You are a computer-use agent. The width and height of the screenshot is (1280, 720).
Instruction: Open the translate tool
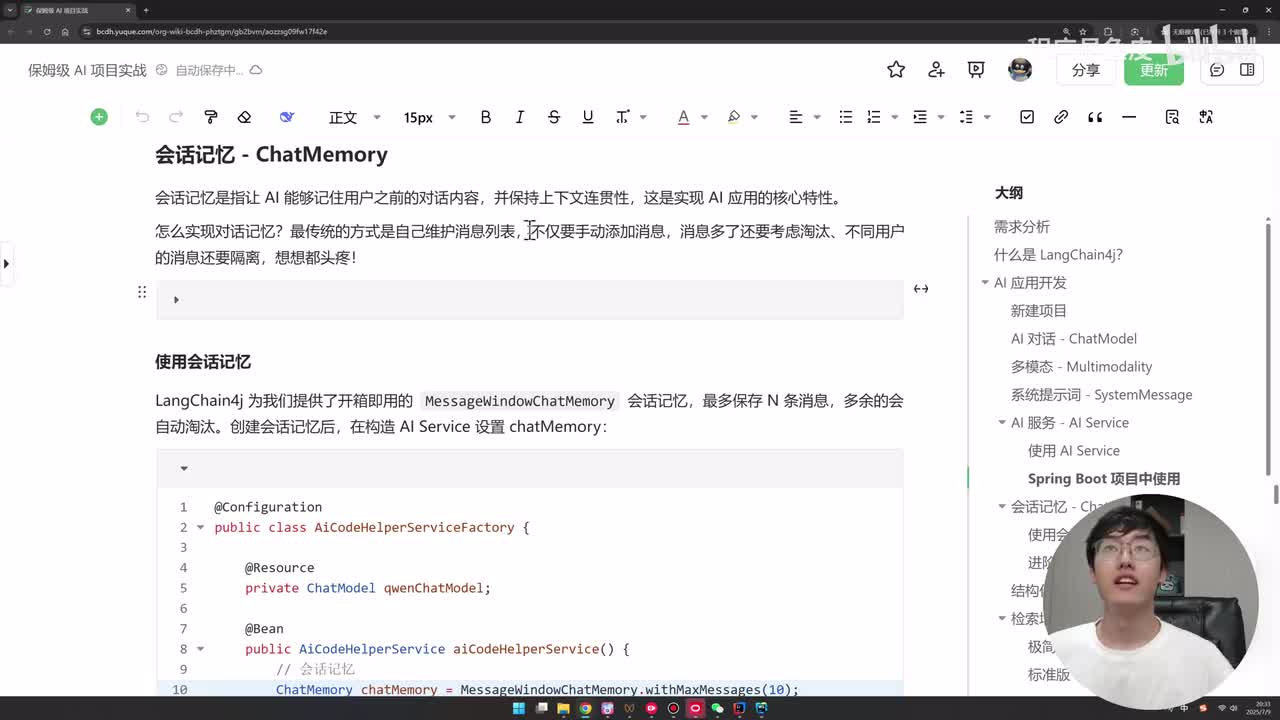[1206, 117]
